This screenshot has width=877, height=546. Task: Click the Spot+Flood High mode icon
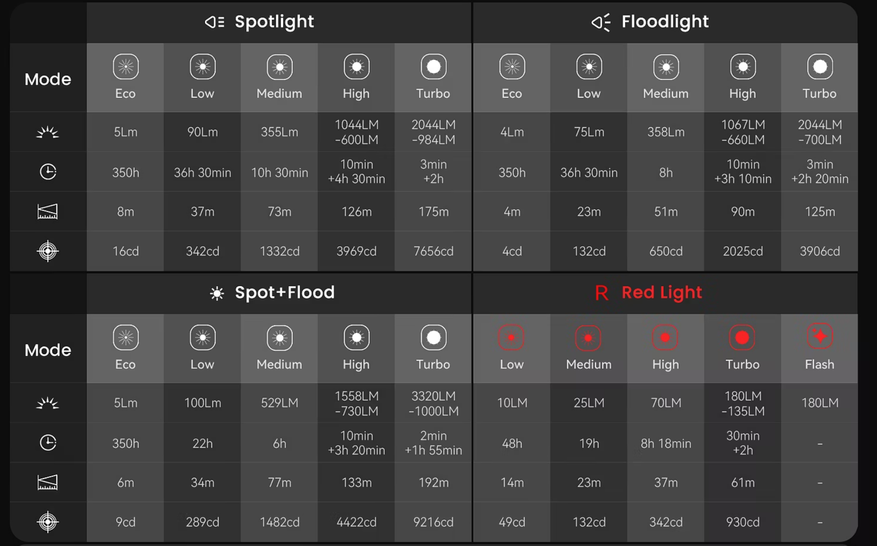[356, 338]
